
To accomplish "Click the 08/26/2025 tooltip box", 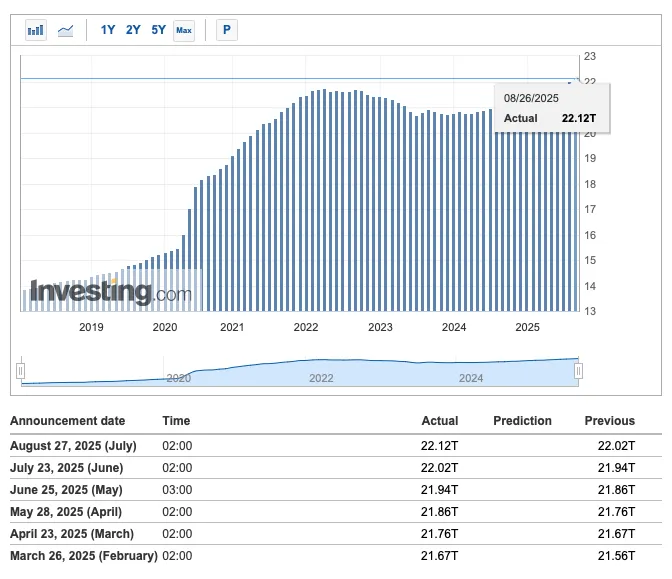I will click(x=552, y=108).
